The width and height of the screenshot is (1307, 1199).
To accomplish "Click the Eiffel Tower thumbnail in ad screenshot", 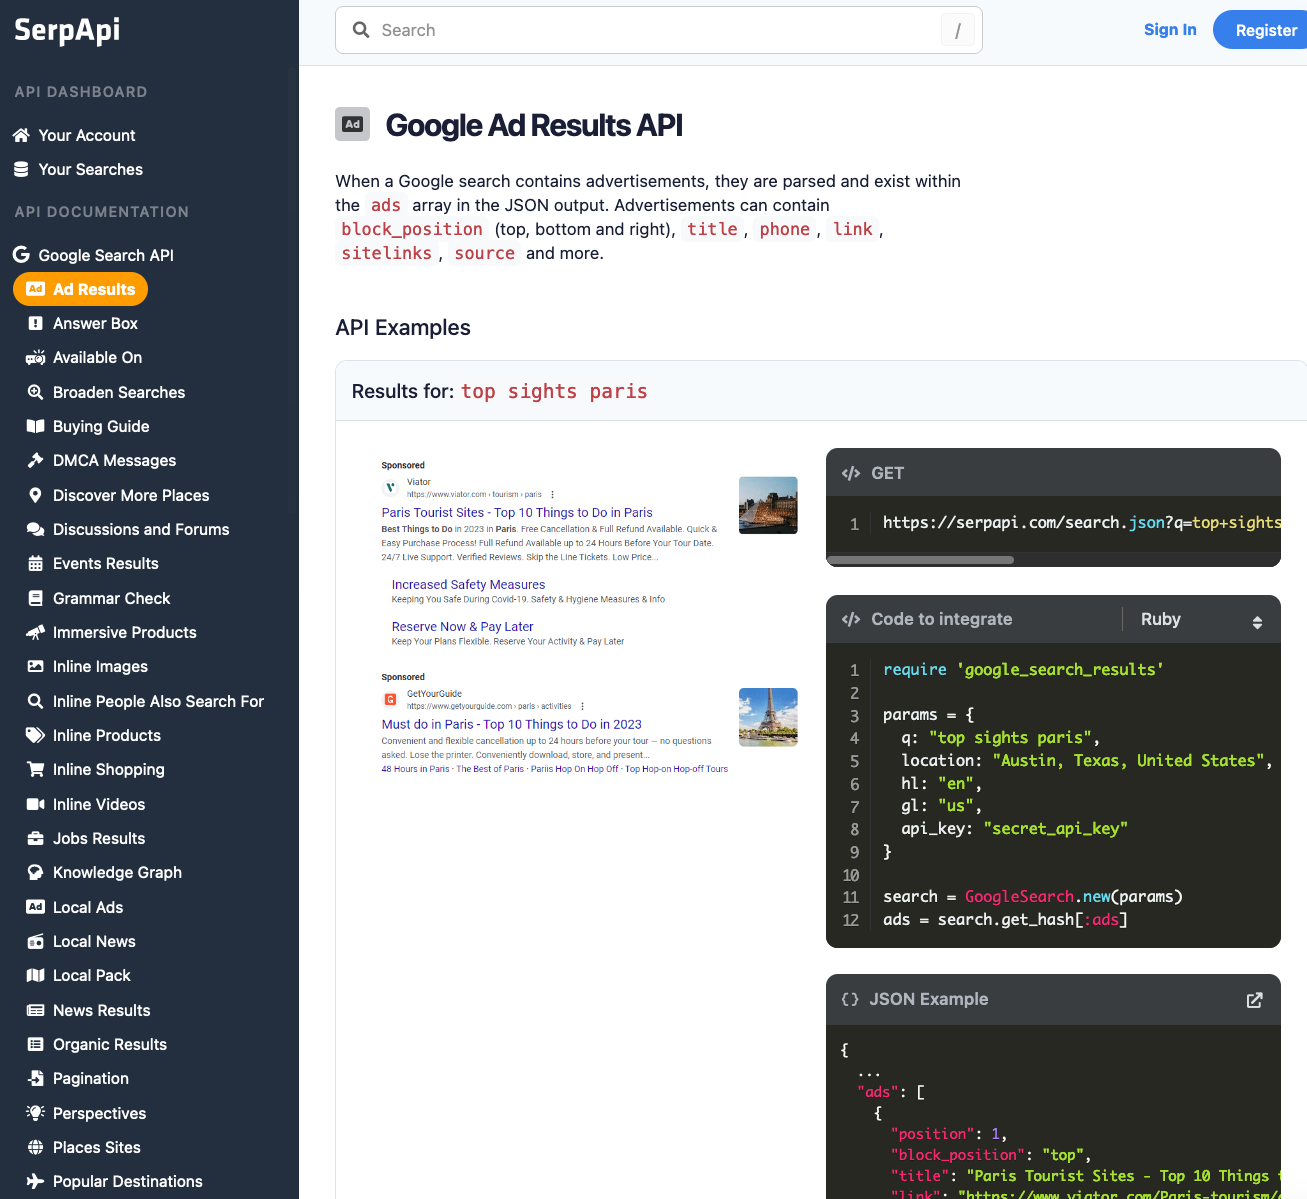I will pos(768,717).
